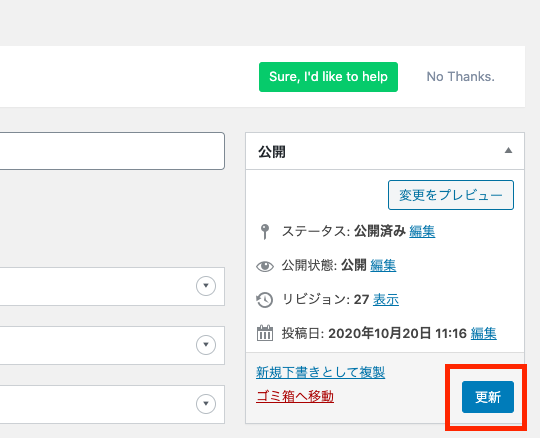Click the revision history clock icon
Viewport: 540px width, 438px height.
pyautogui.click(x=264, y=300)
